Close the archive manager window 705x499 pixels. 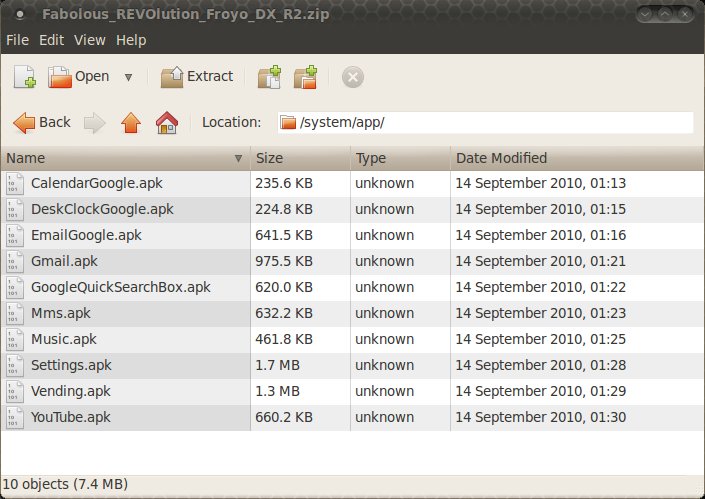pos(685,14)
